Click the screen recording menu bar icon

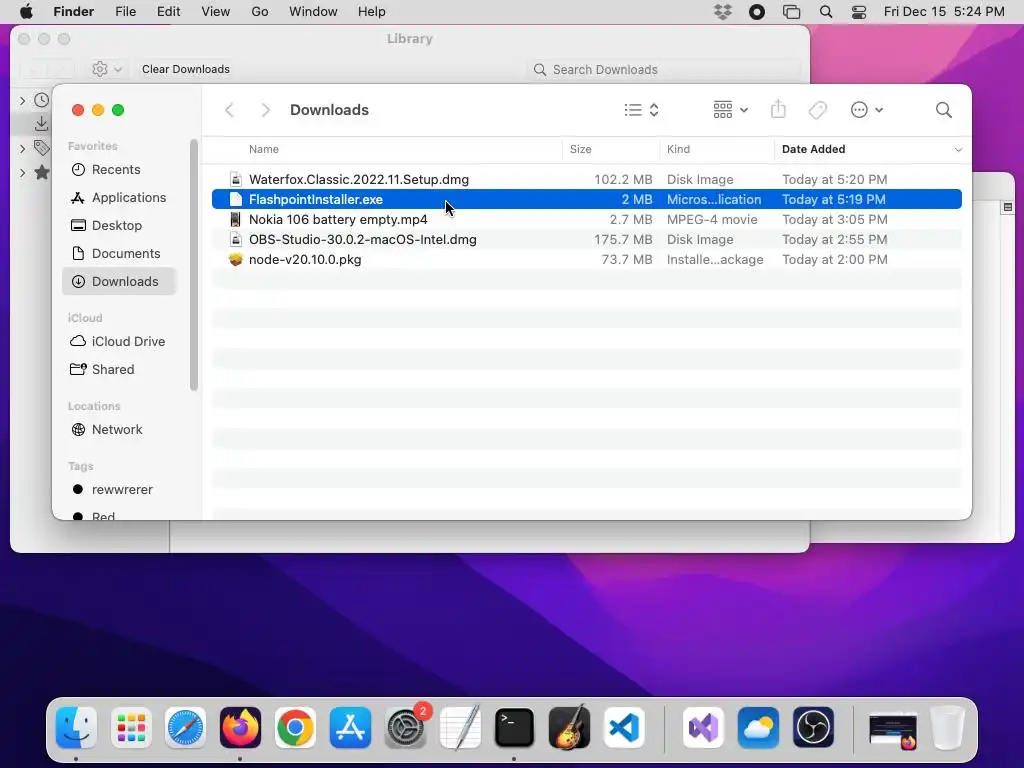click(x=757, y=12)
